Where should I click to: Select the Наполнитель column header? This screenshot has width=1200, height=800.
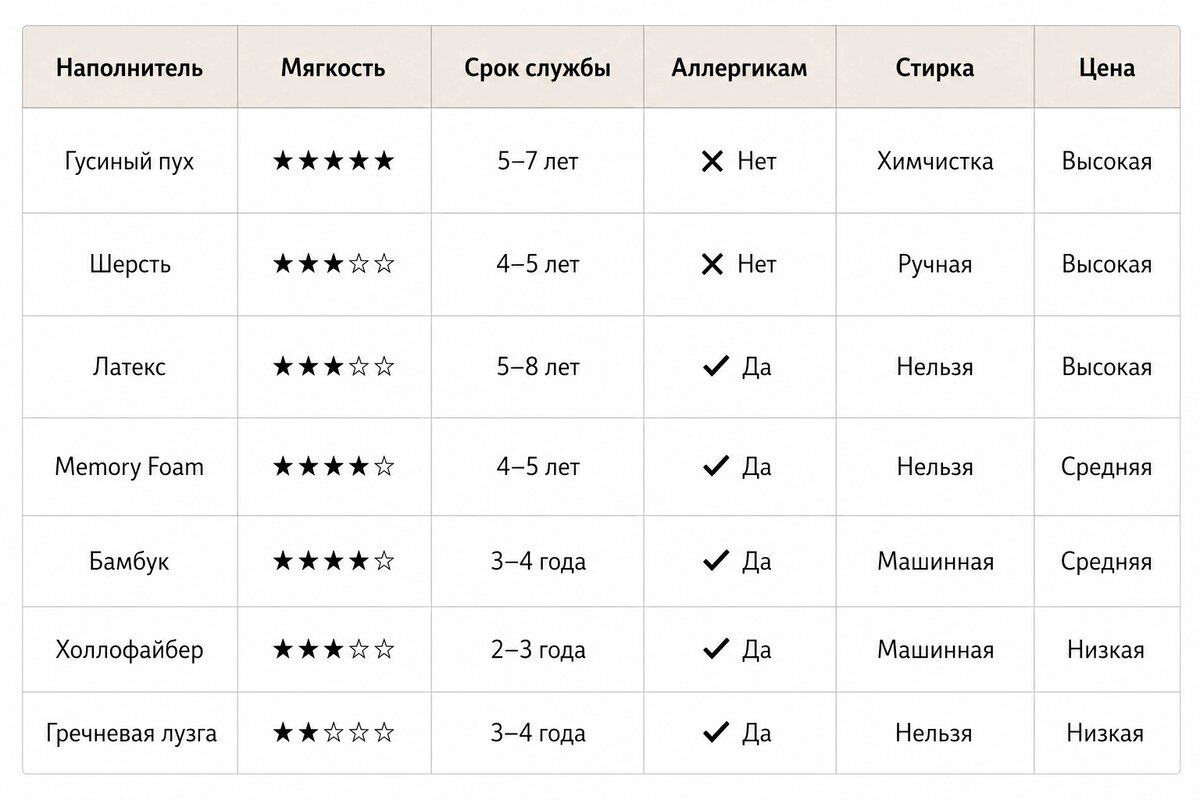click(130, 69)
